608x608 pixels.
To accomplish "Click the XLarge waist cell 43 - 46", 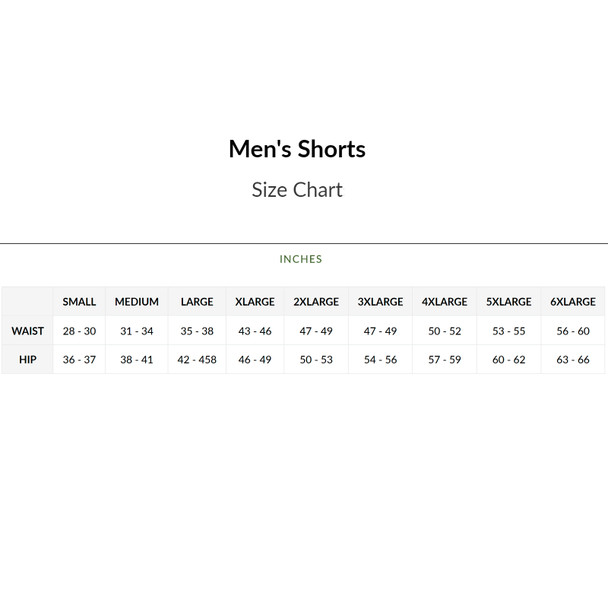I will pos(255,331).
